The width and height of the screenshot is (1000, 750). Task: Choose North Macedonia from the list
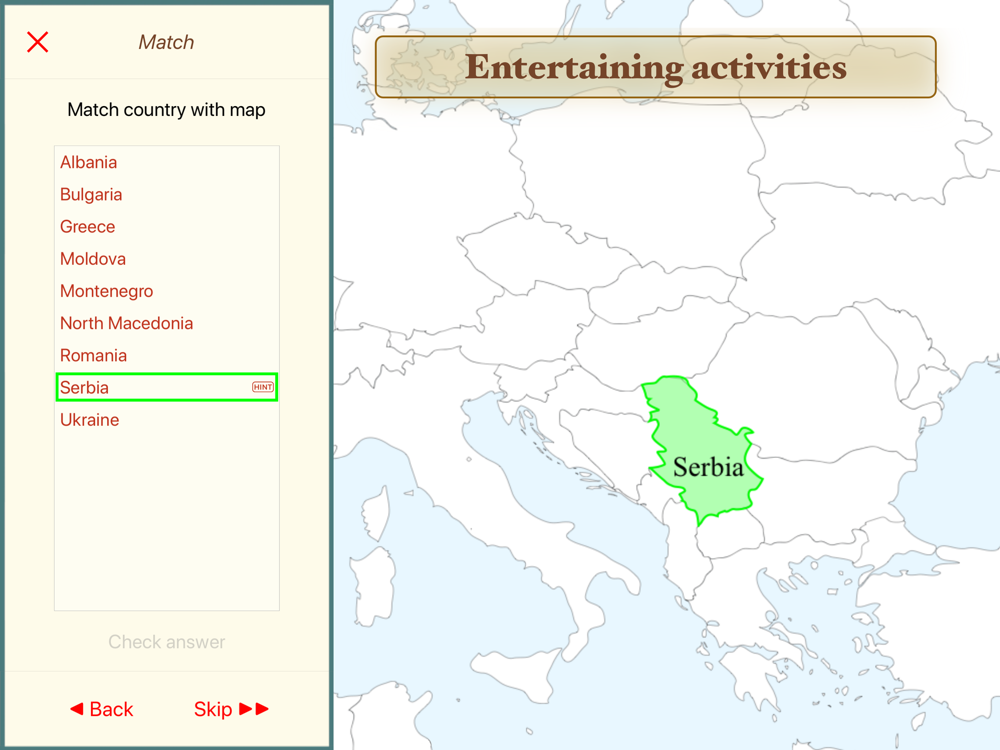[126, 323]
